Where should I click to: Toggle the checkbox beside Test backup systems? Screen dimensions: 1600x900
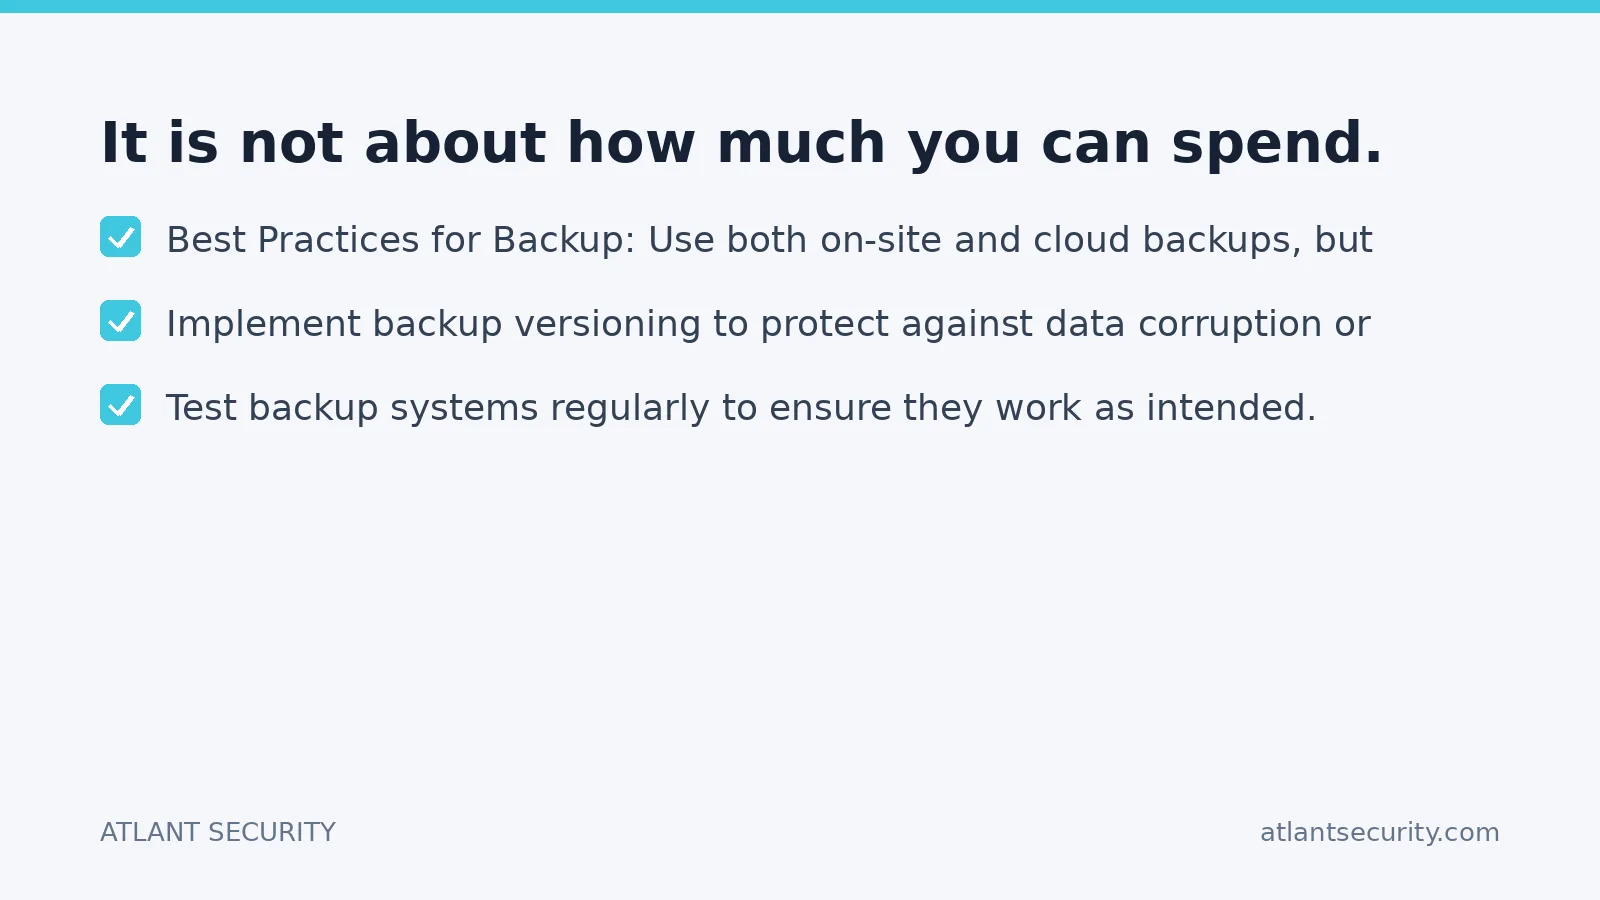pyautogui.click(x=120, y=405)
